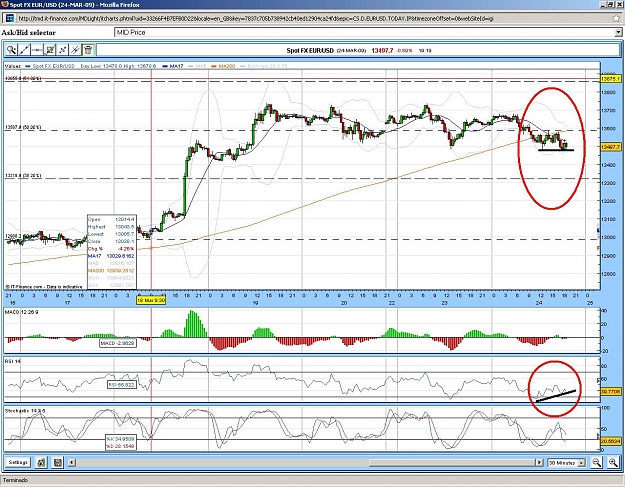Click the MA17 legend entry
The width and height of the screenshot is (625, 487).
pyautogui.click(x=173, y=66)
